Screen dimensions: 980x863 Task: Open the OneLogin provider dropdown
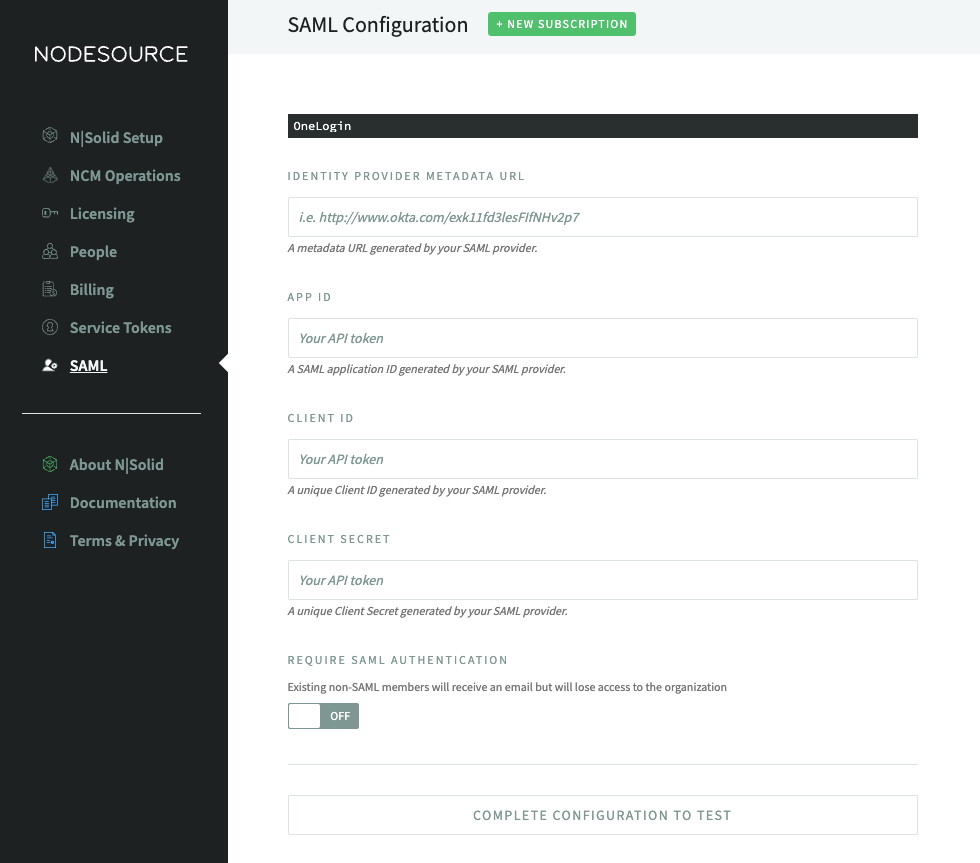tap(602, 126)
